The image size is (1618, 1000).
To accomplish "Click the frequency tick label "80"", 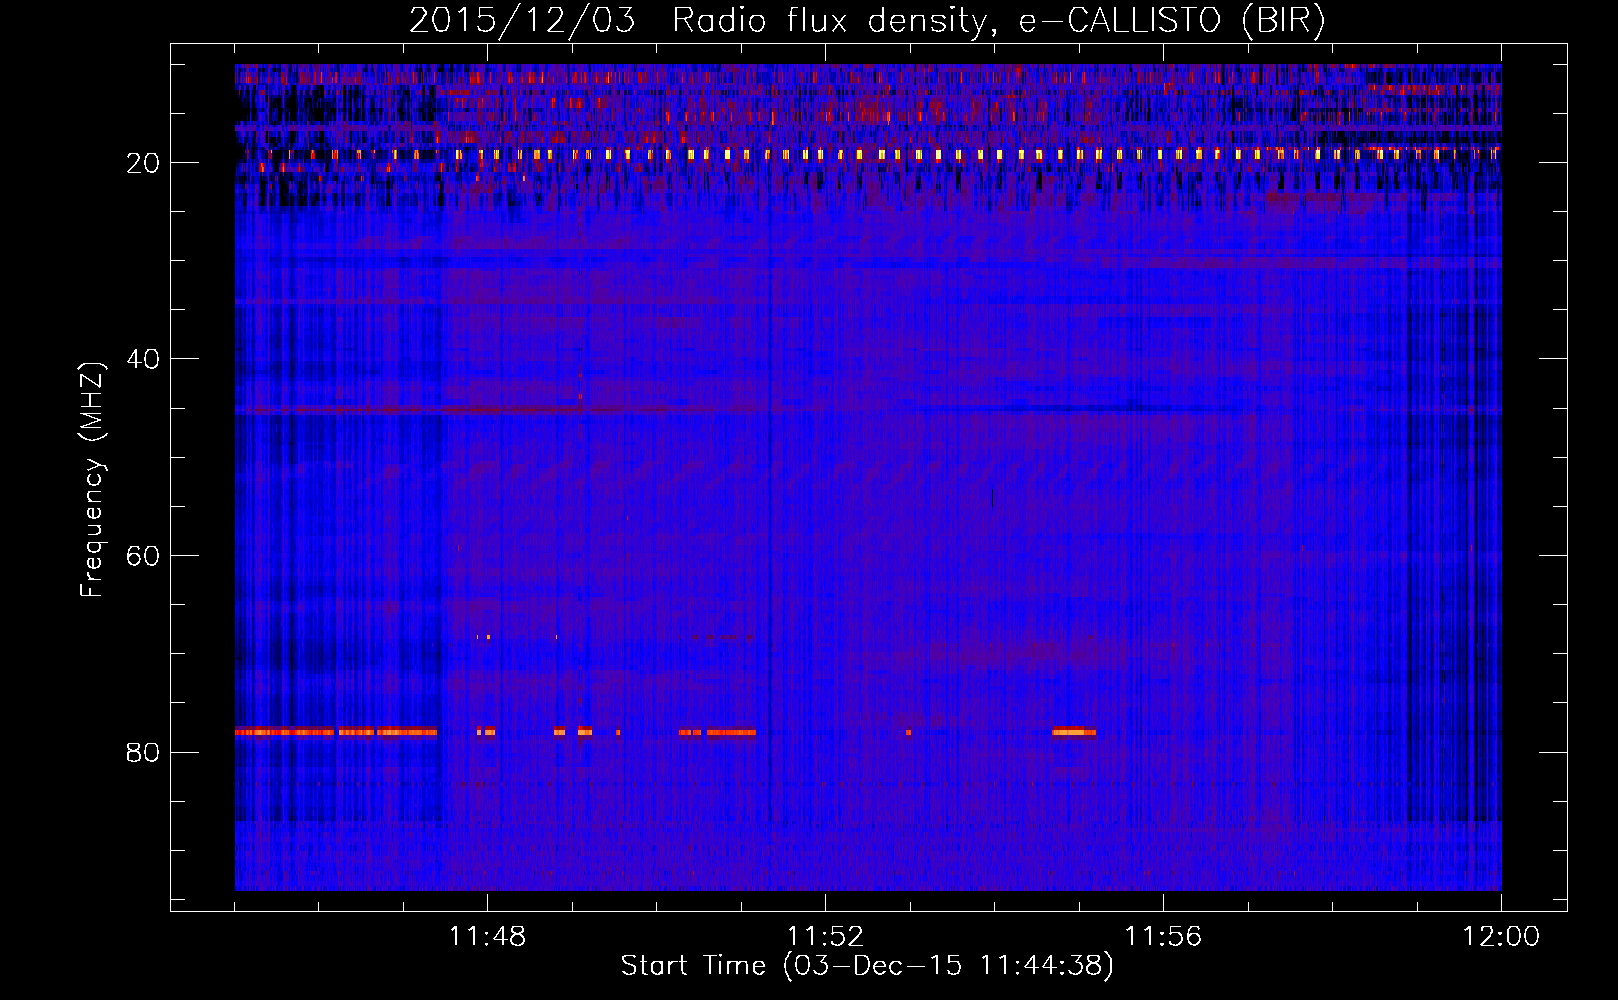I will (x=143, y=752).
